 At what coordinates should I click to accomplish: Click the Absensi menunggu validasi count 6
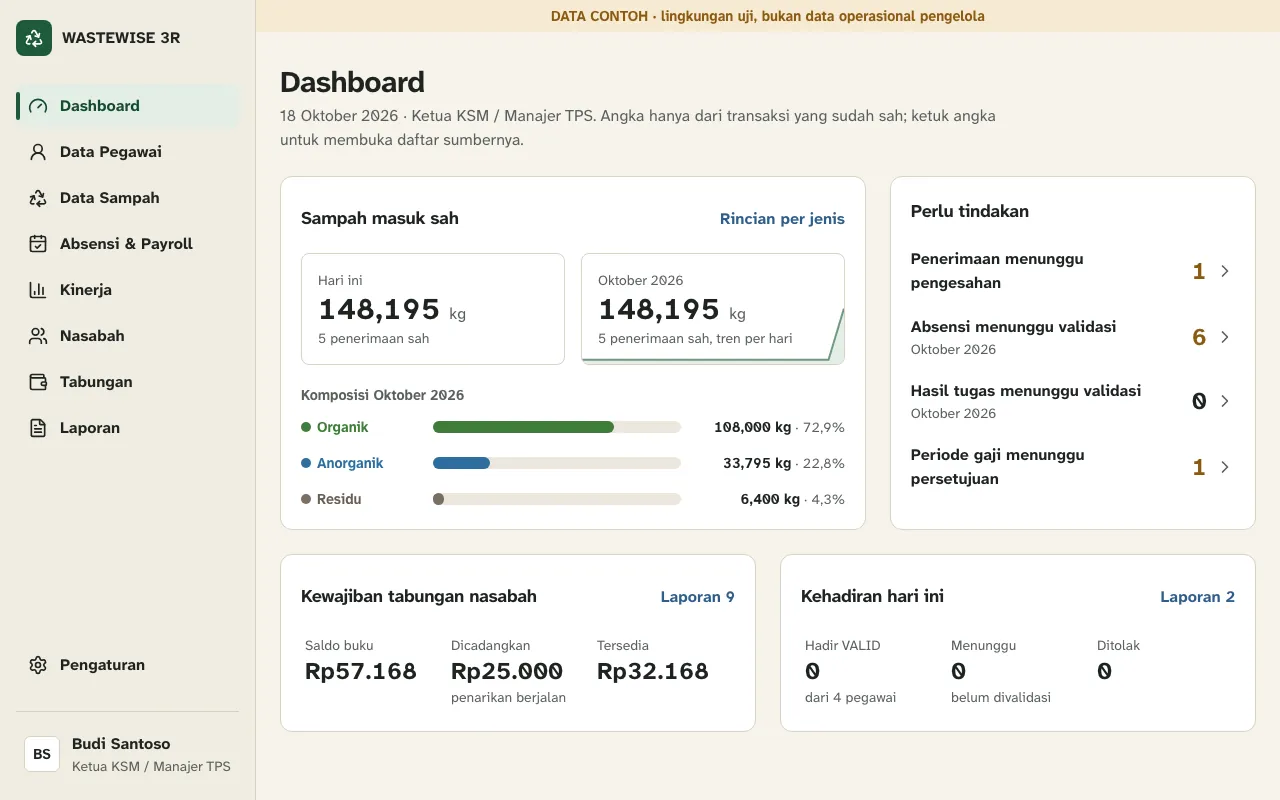[x=1199, y=337]
